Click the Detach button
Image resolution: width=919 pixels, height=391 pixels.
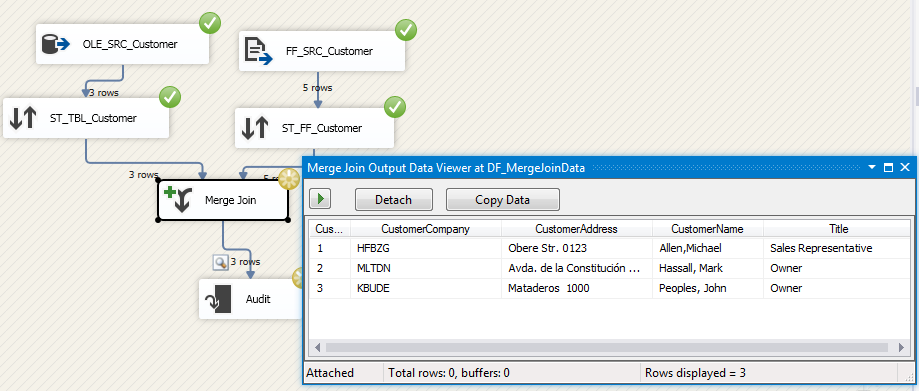(x=394, y=199)
